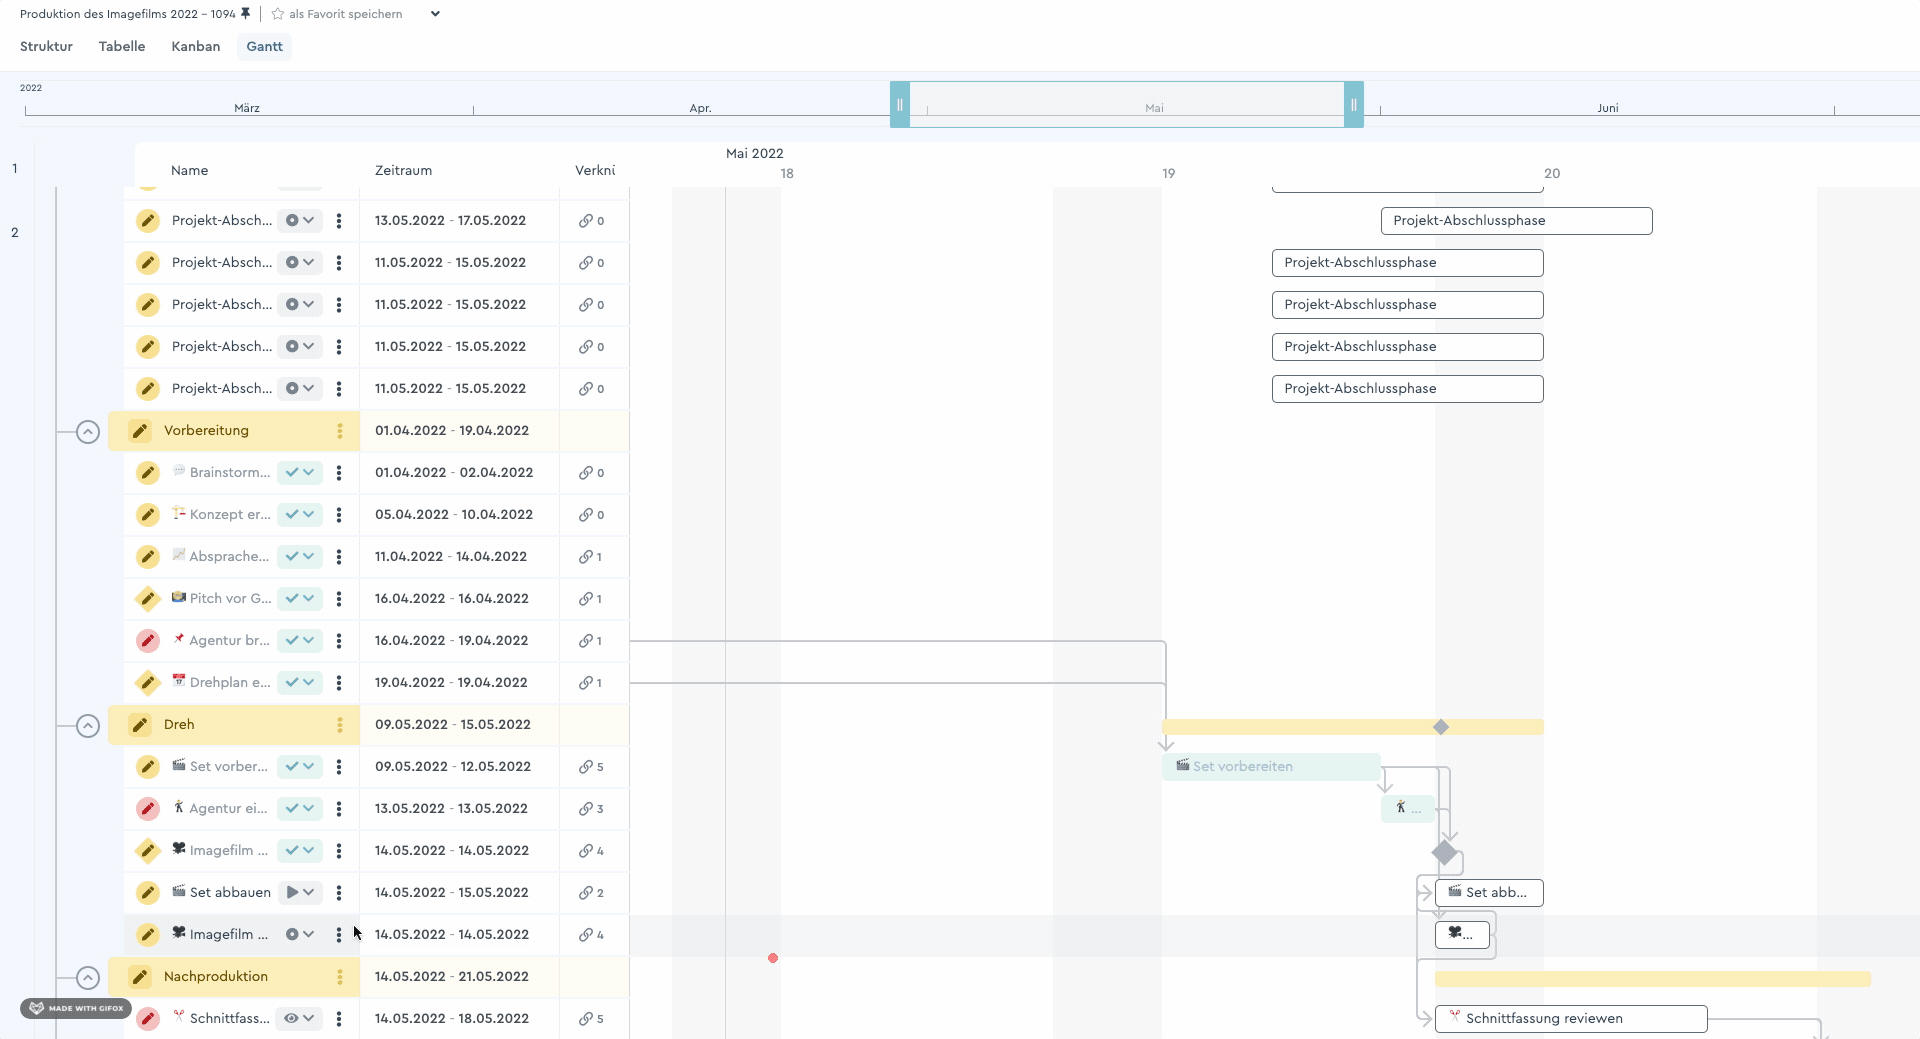This screenshot has height=1039, width=1920.
Task: Click the right handle of timeline range slider
Action: tap(1354, 104)
